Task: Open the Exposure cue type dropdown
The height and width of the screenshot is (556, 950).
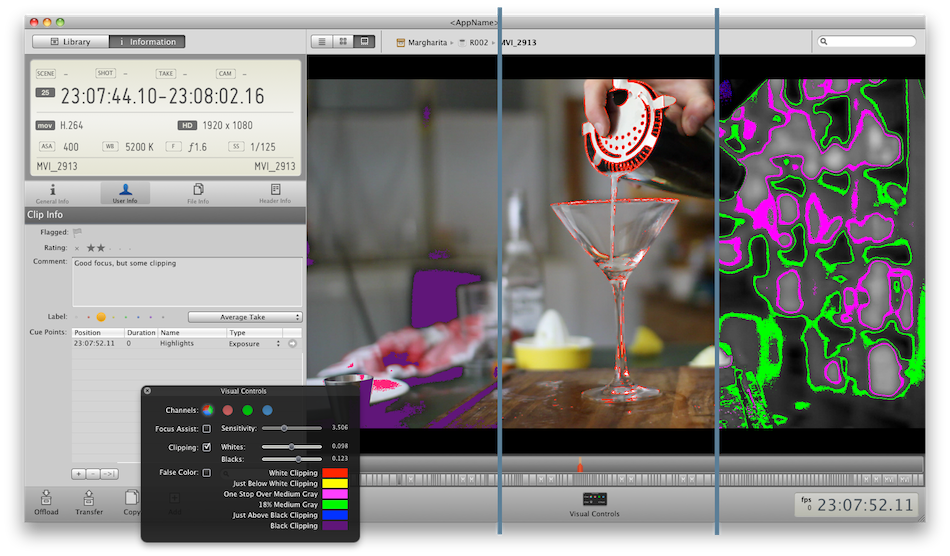Action: coord(254,343)
